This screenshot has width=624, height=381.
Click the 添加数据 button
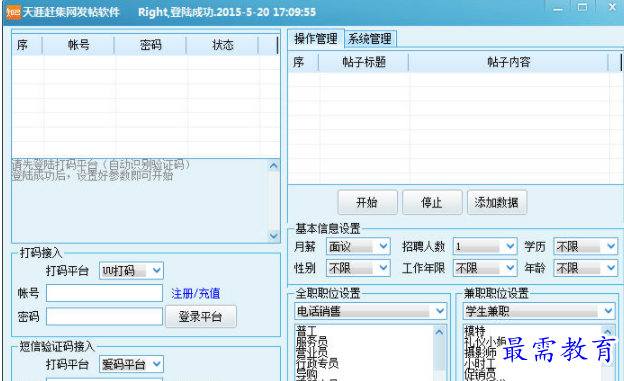[x=497, y=202]
